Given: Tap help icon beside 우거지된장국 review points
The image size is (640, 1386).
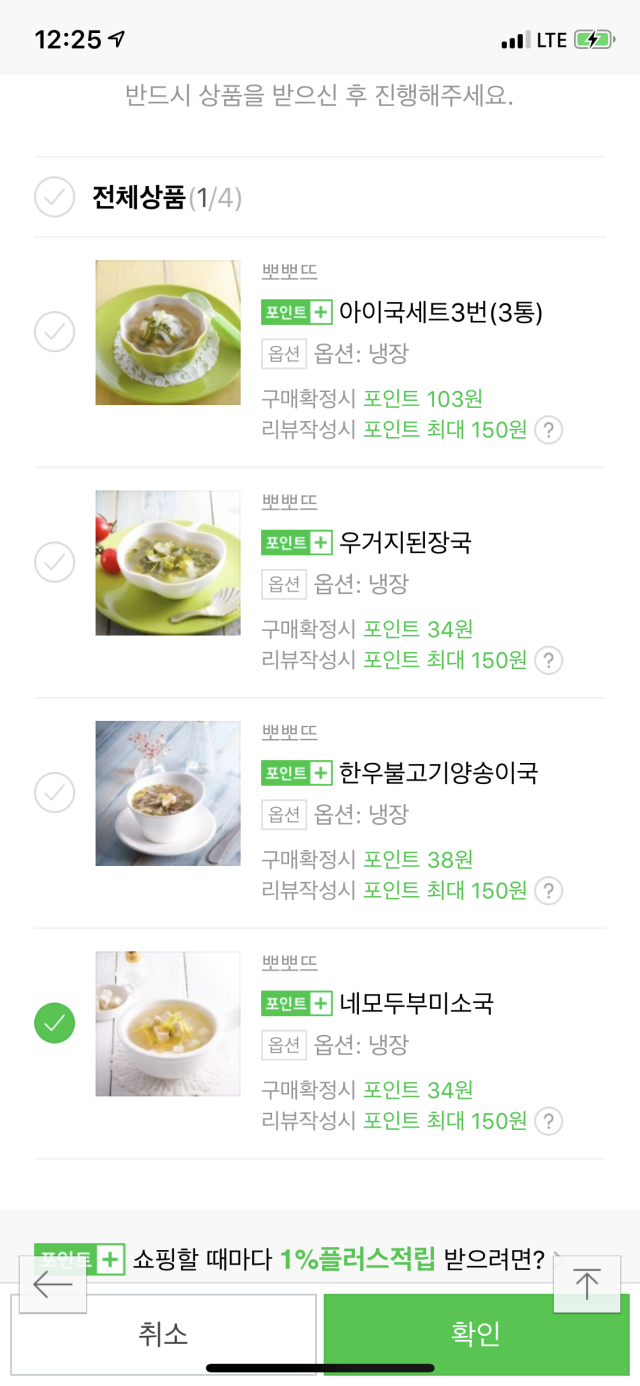Looking at the screenshot, I should coord(548,661).
